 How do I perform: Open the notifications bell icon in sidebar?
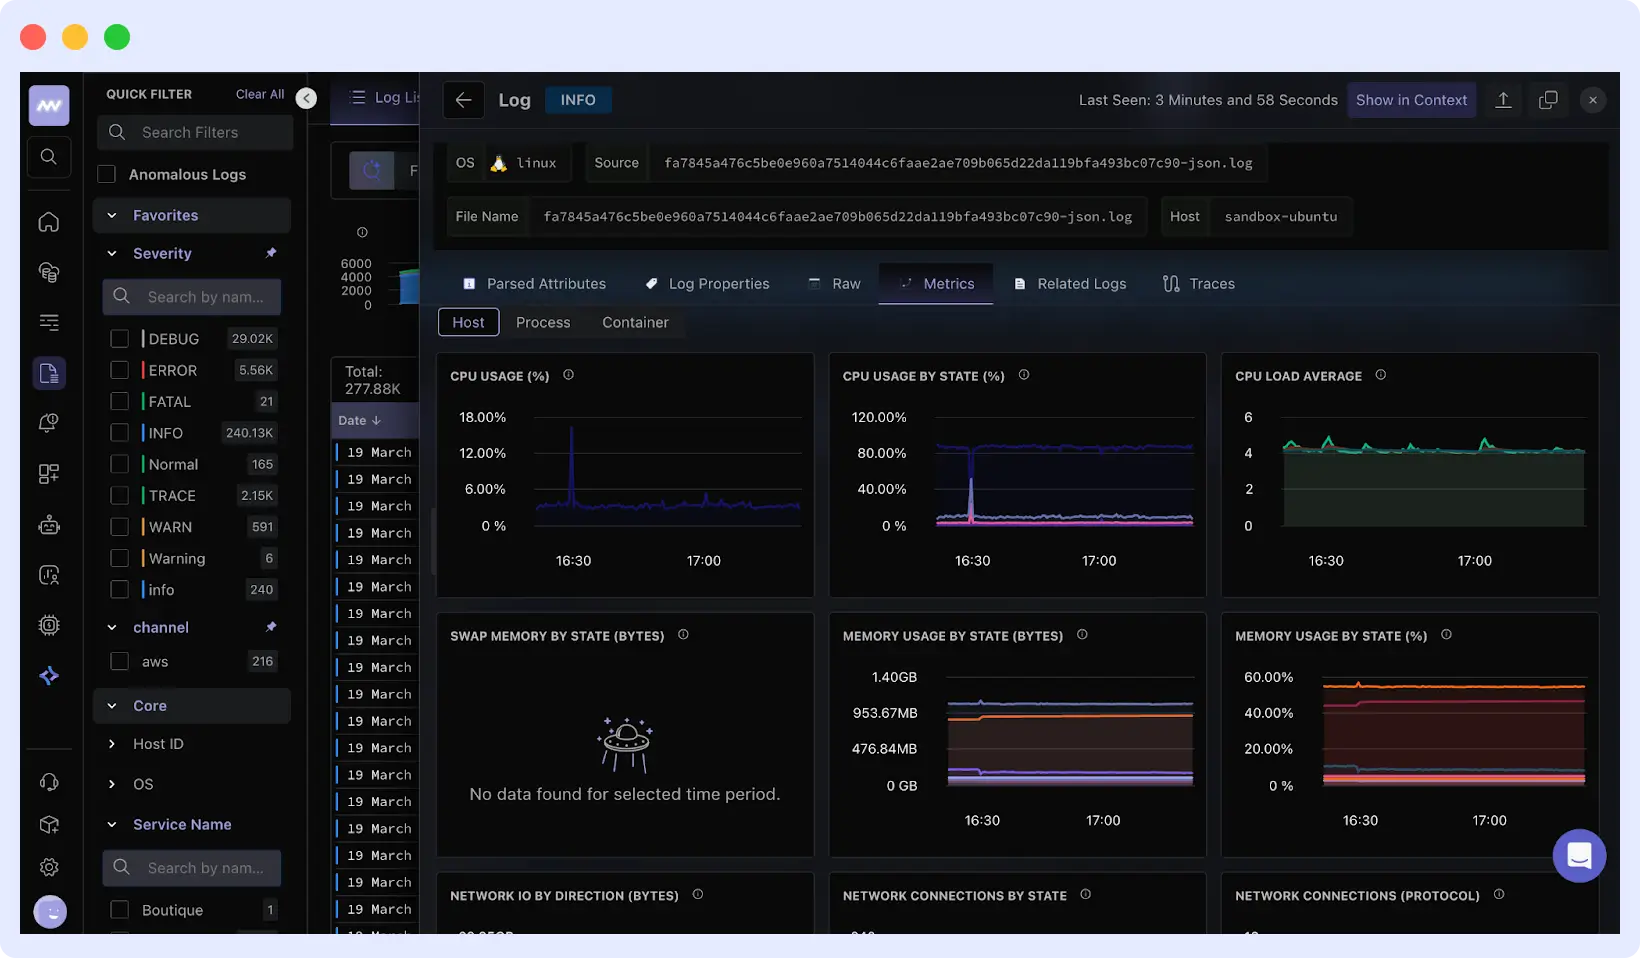(48, 422)
